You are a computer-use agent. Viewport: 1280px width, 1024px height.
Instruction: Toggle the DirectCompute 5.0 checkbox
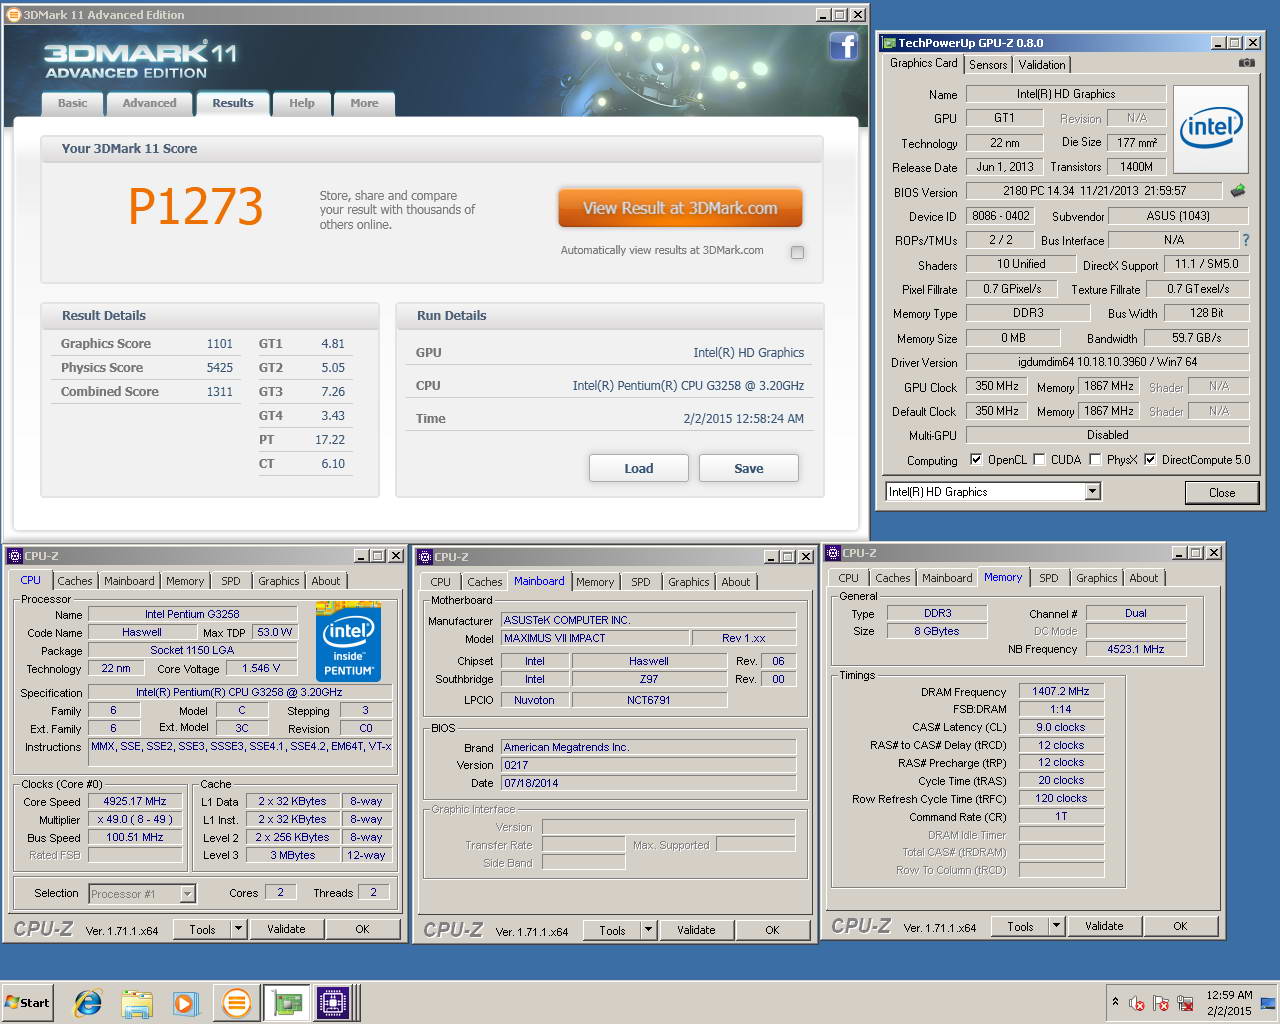(x=1150, y=459)
